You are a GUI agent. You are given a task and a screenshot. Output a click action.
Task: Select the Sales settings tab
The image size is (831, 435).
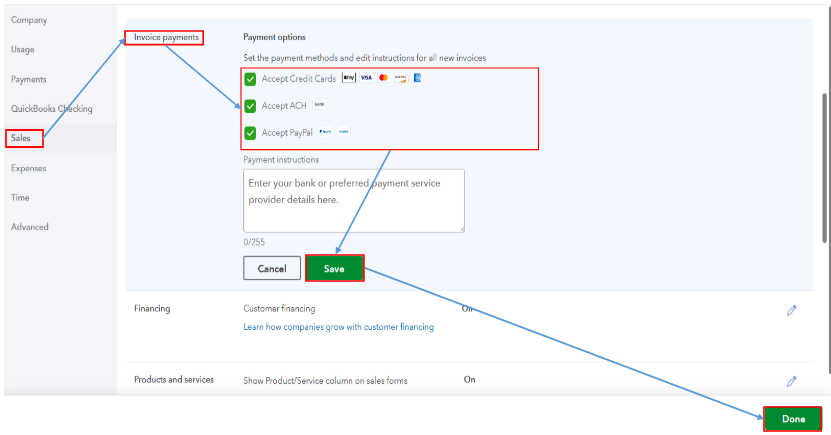click(21, 138)
